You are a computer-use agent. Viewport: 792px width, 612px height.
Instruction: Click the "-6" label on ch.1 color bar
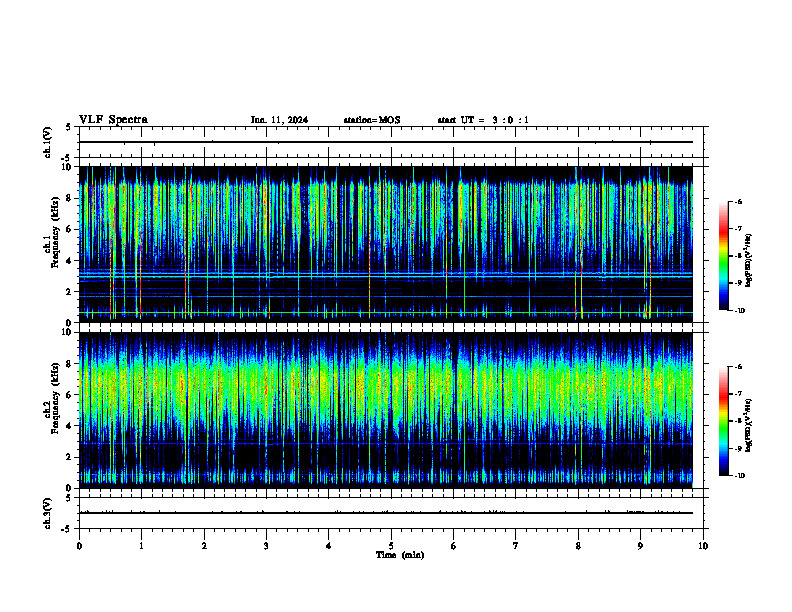[x=737, y=201]
